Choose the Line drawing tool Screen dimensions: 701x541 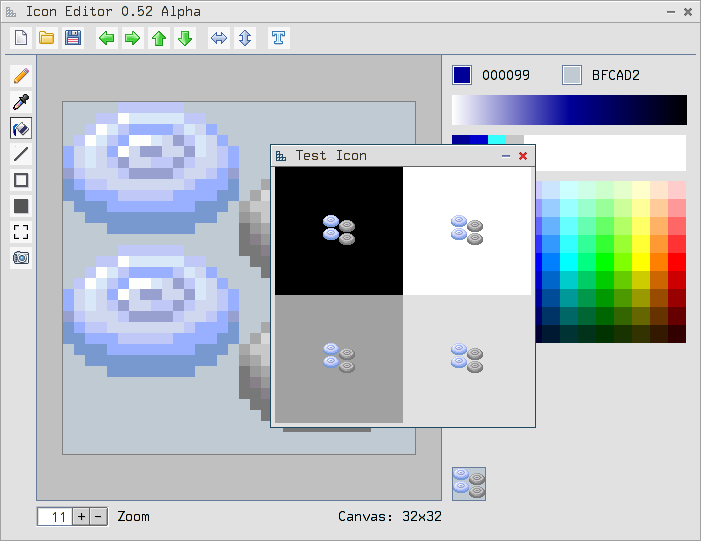coord(20,154)
